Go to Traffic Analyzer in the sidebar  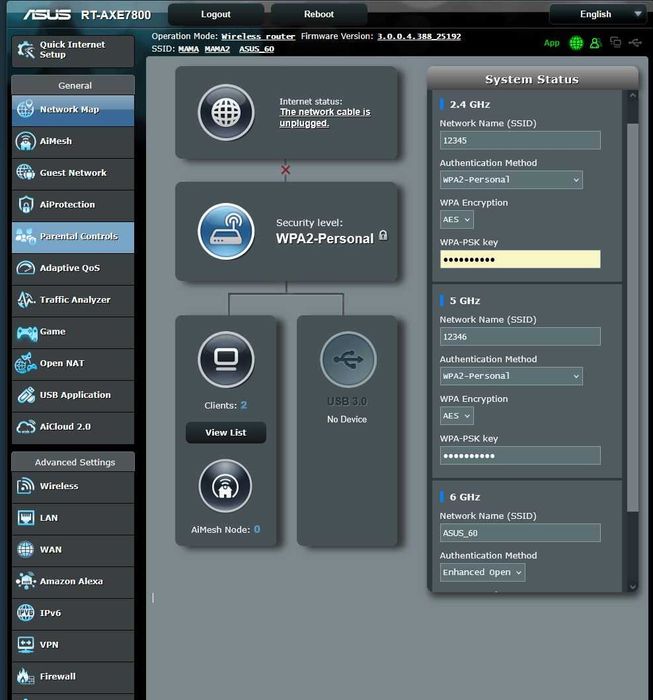(73, 300)
